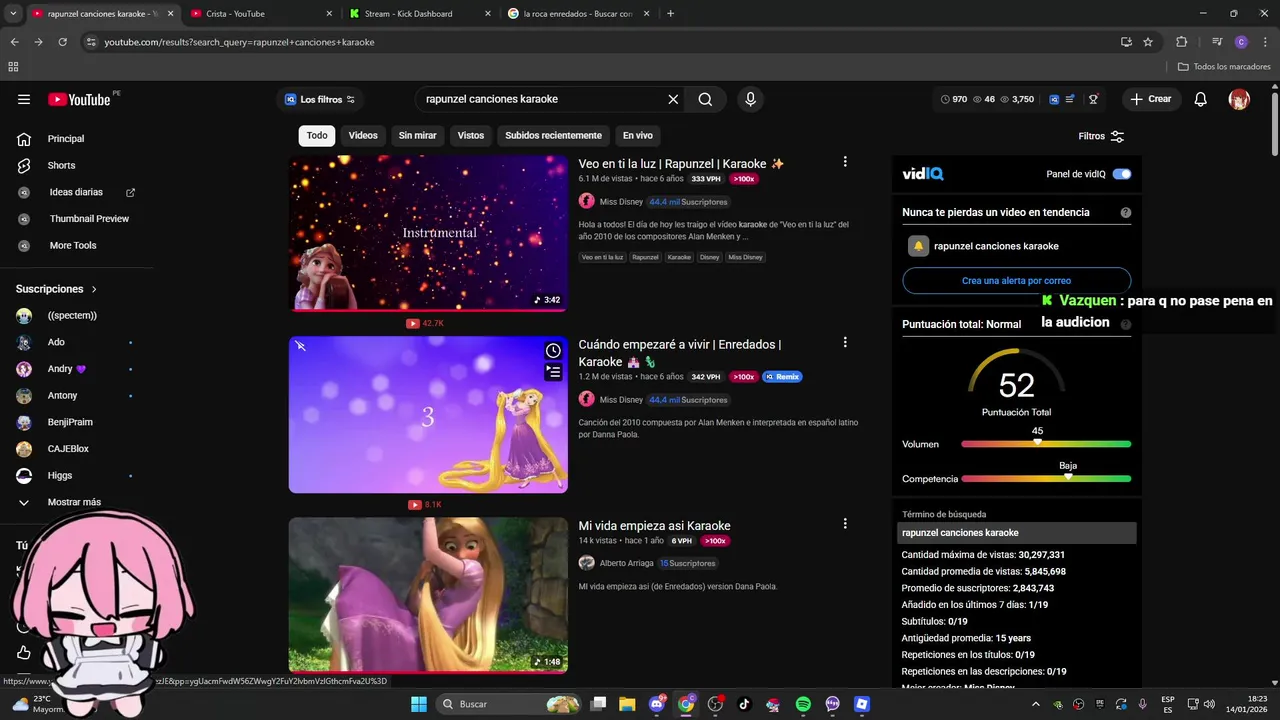Click the browser bookmark star icon
The width and height of the screenshot is (1280, 720).
click(1148, 42)
